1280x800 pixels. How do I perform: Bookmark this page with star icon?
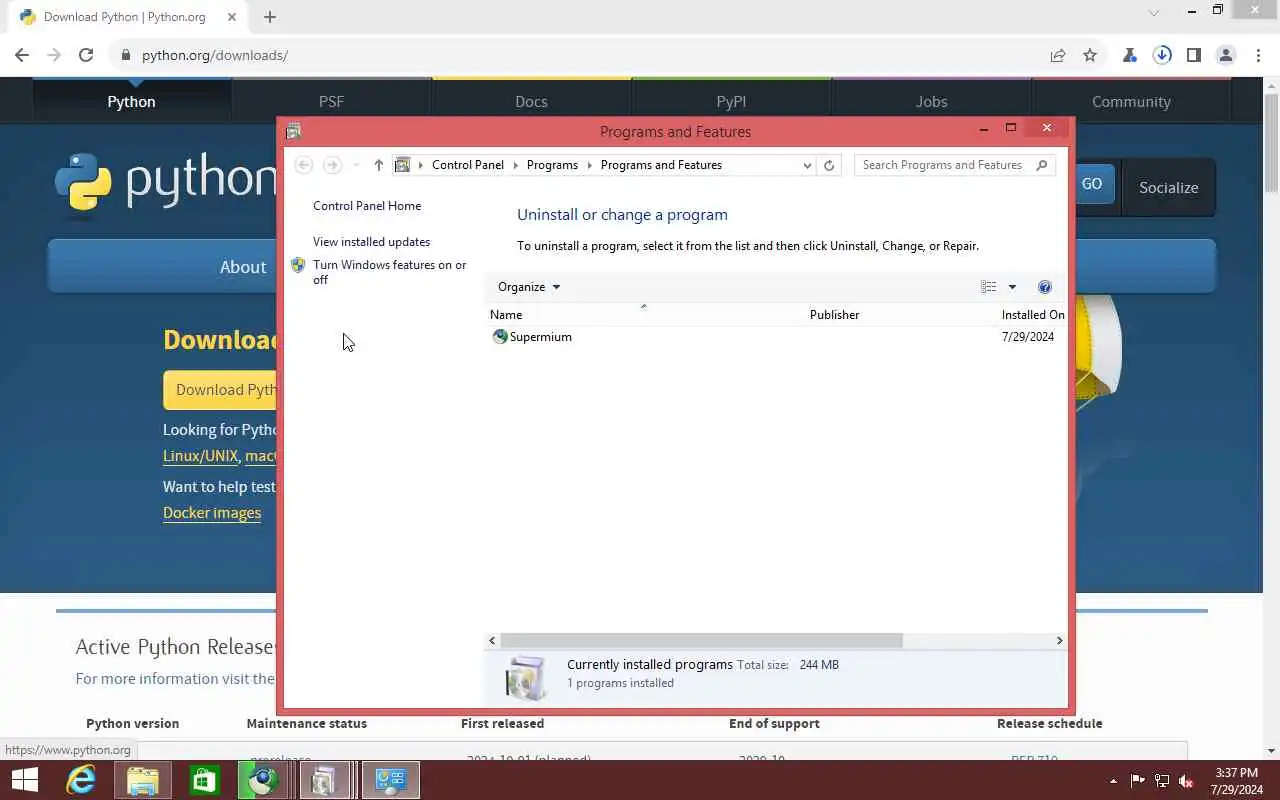pyautogui.click(x=1090, y=55)
